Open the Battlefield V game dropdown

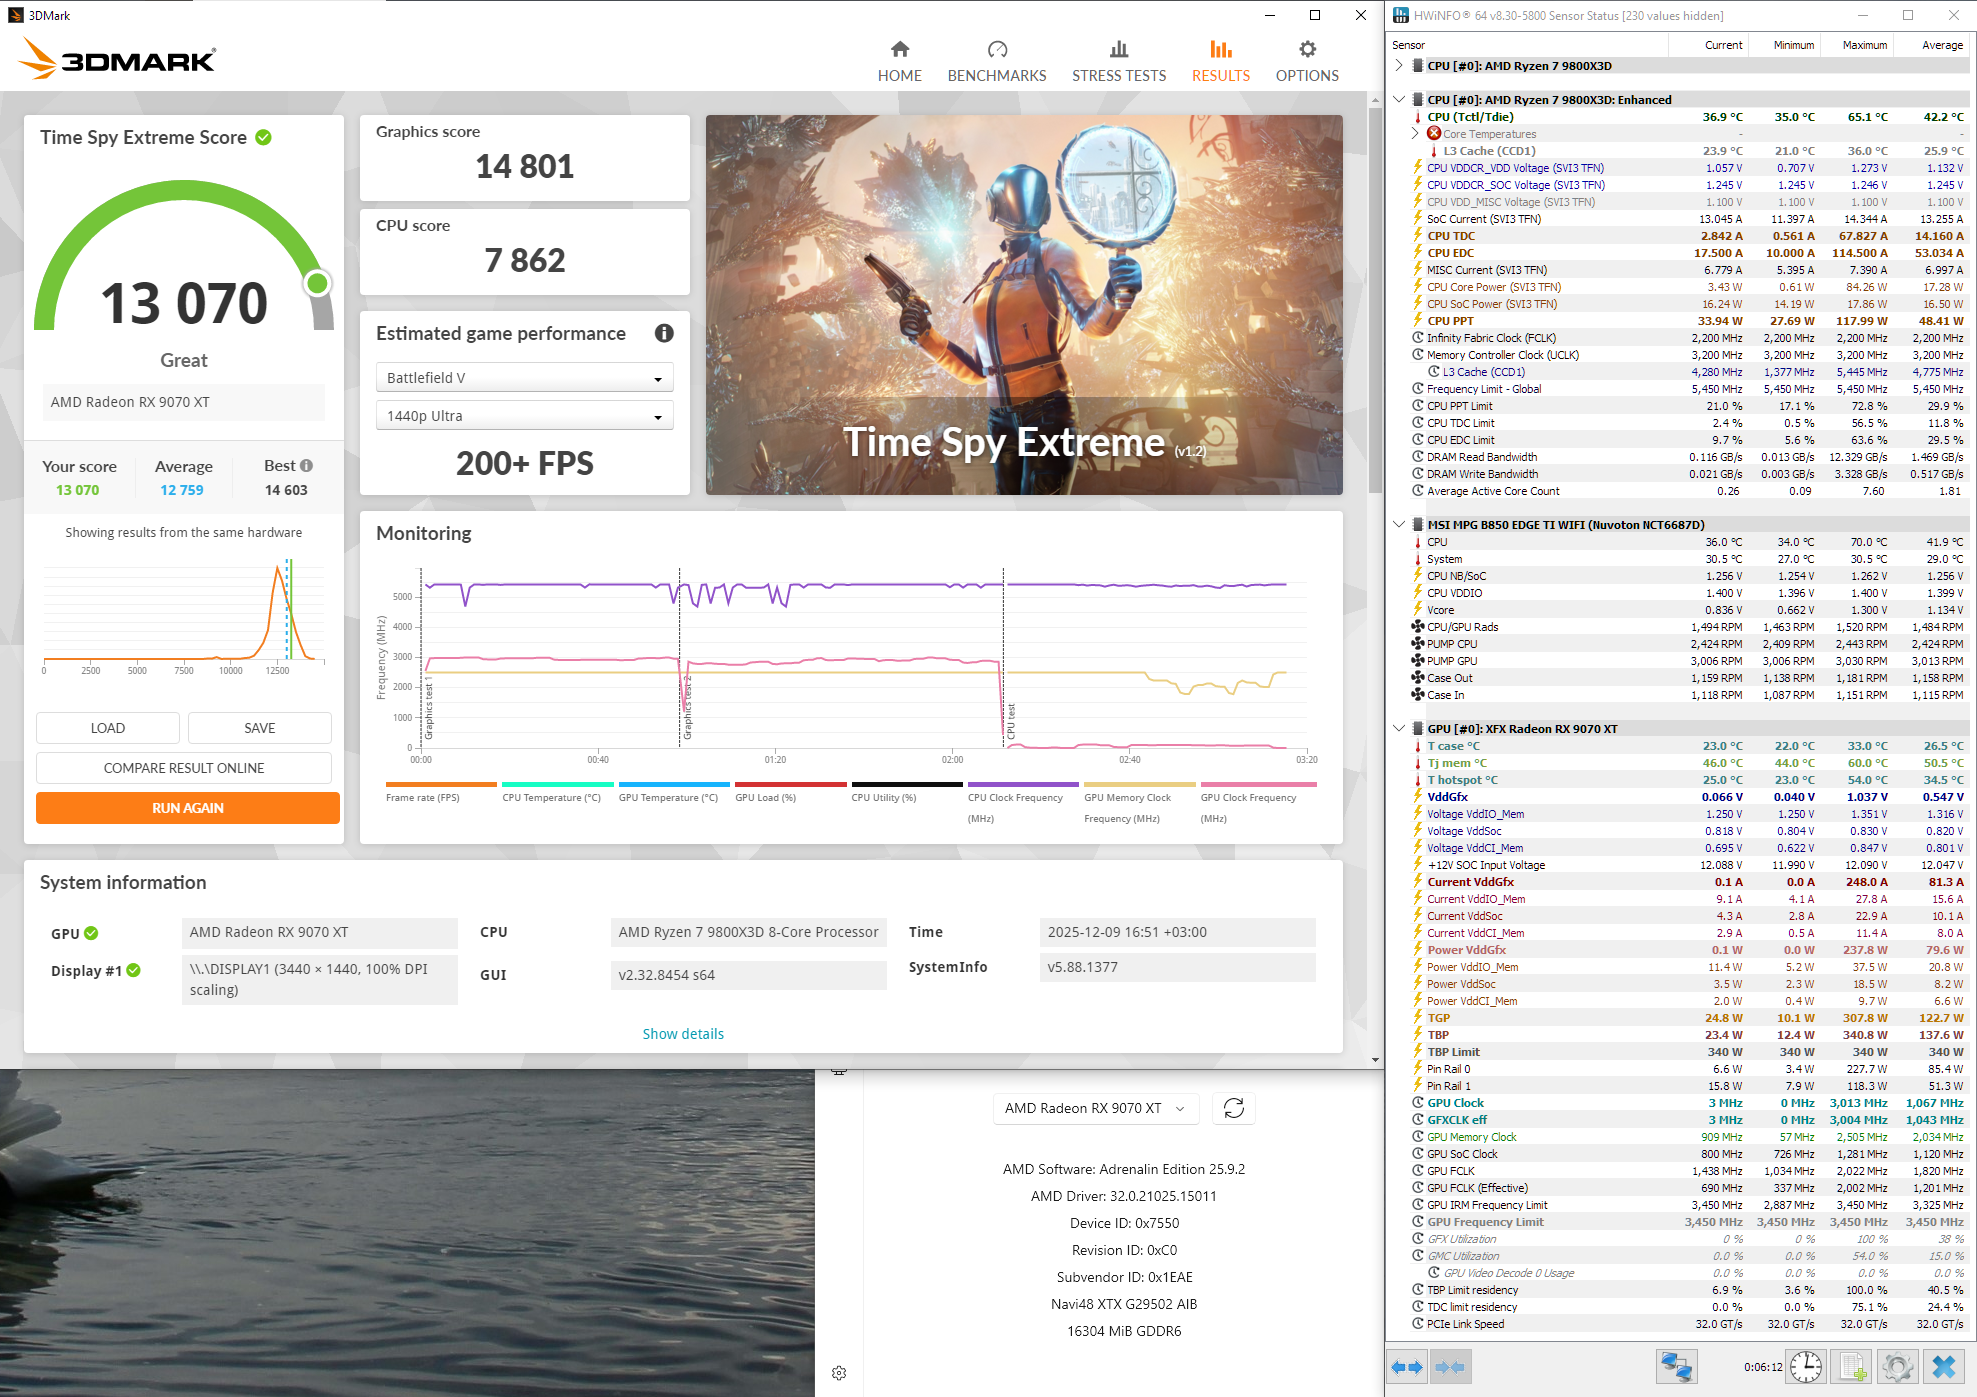[524, 378]
